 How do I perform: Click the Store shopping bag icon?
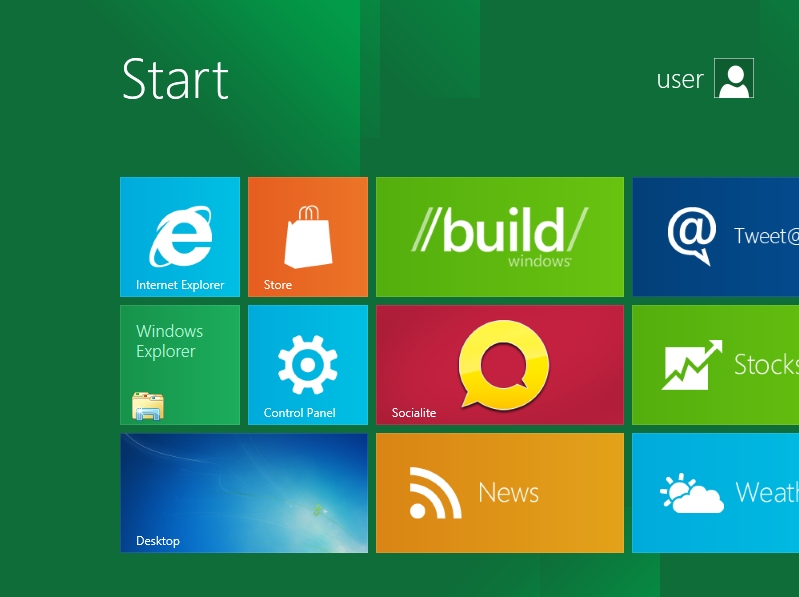coord(308,236)
